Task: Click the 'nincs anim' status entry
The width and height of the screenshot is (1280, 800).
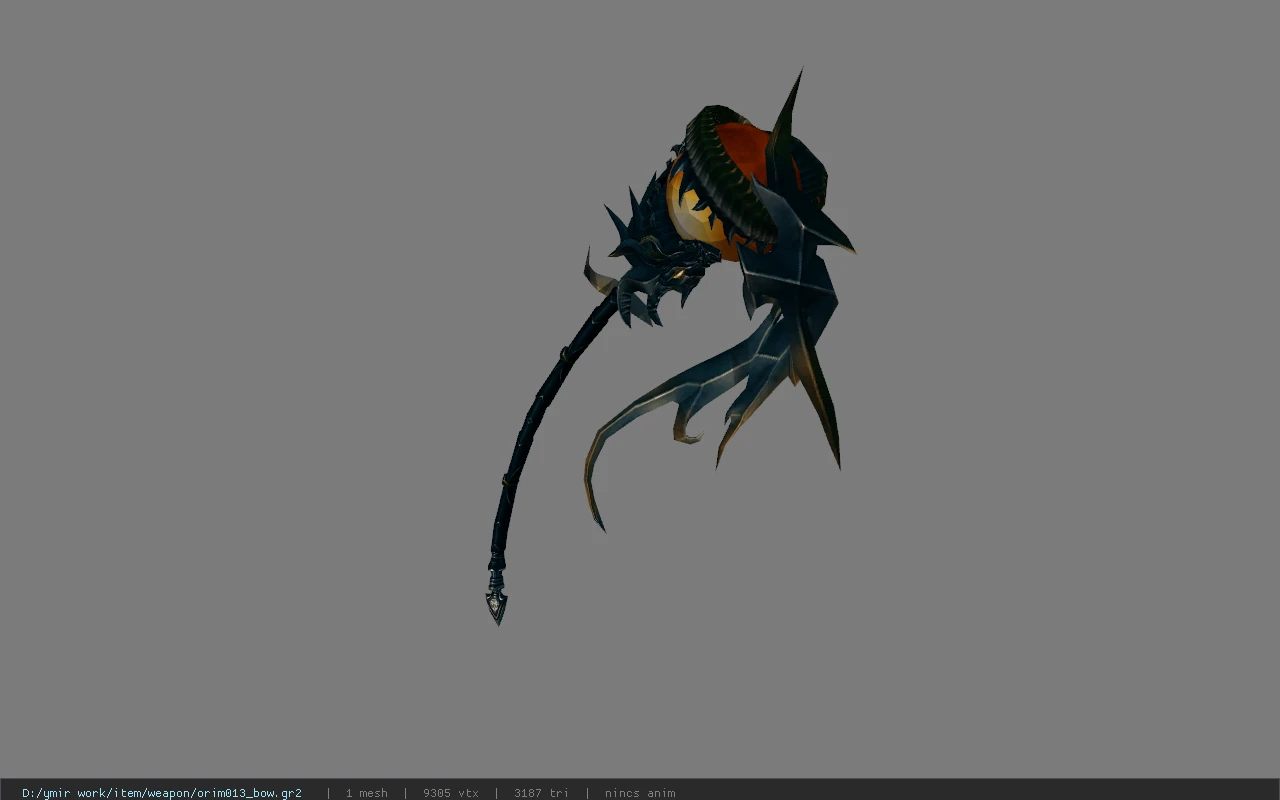Action: tap(640, 793)
